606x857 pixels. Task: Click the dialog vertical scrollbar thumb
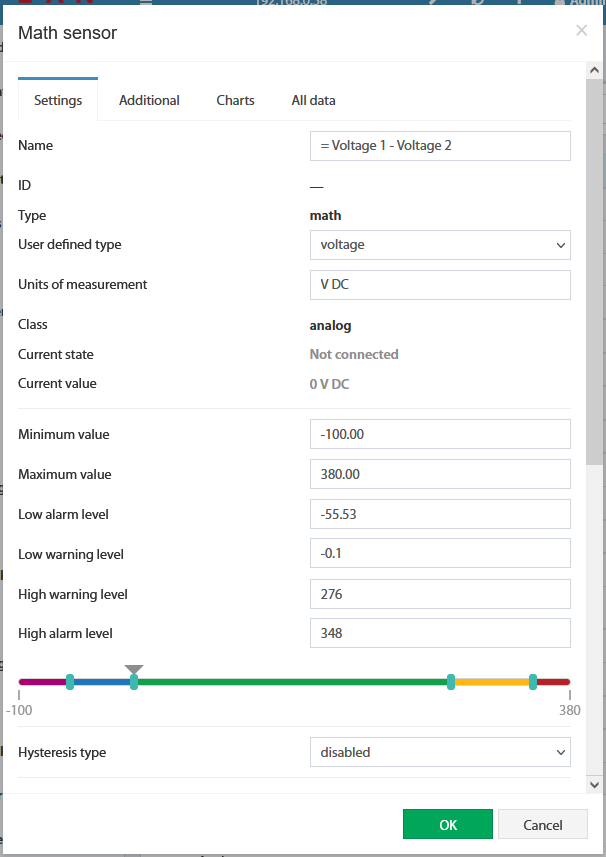pos(594,272)
